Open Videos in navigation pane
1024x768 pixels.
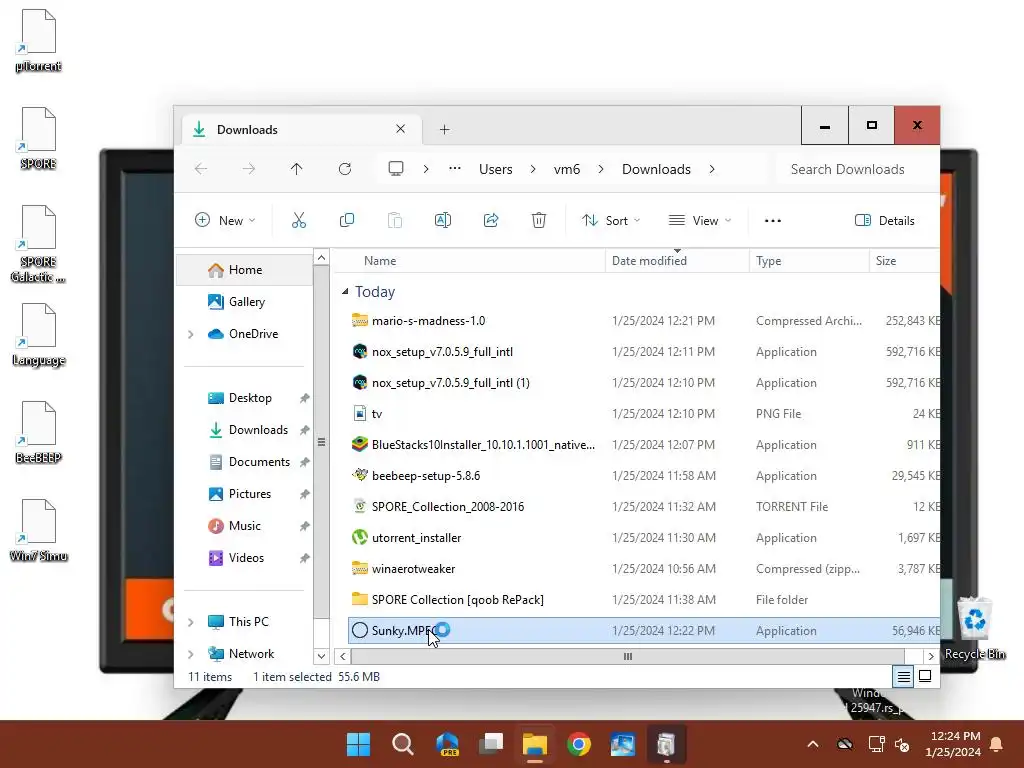coord(244,558)
